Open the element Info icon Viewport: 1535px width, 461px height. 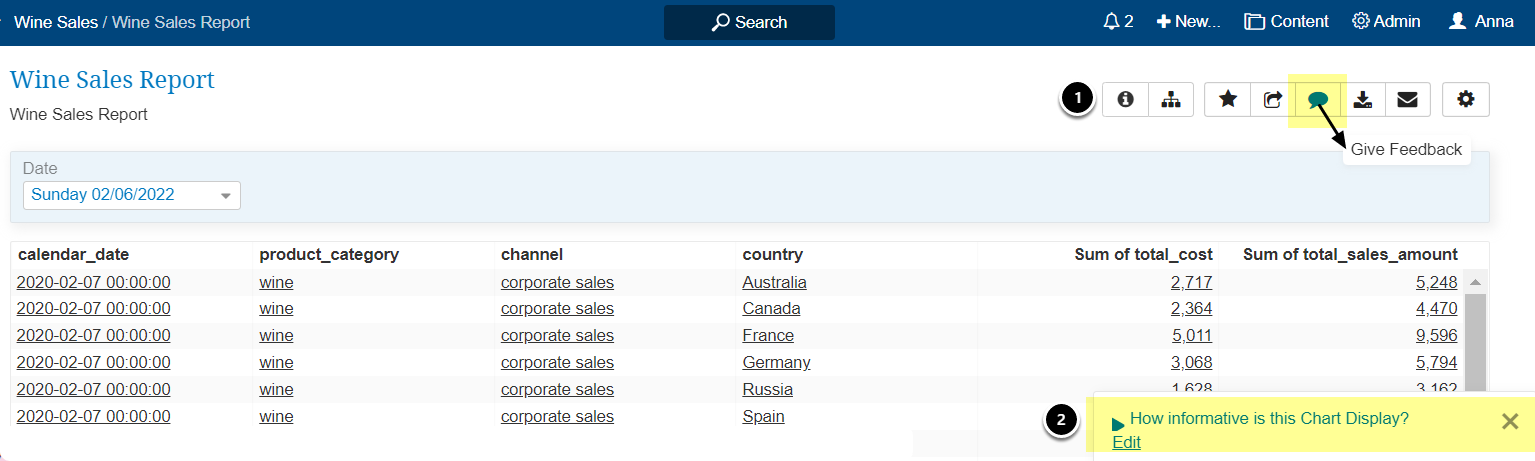click(1125, 99)
